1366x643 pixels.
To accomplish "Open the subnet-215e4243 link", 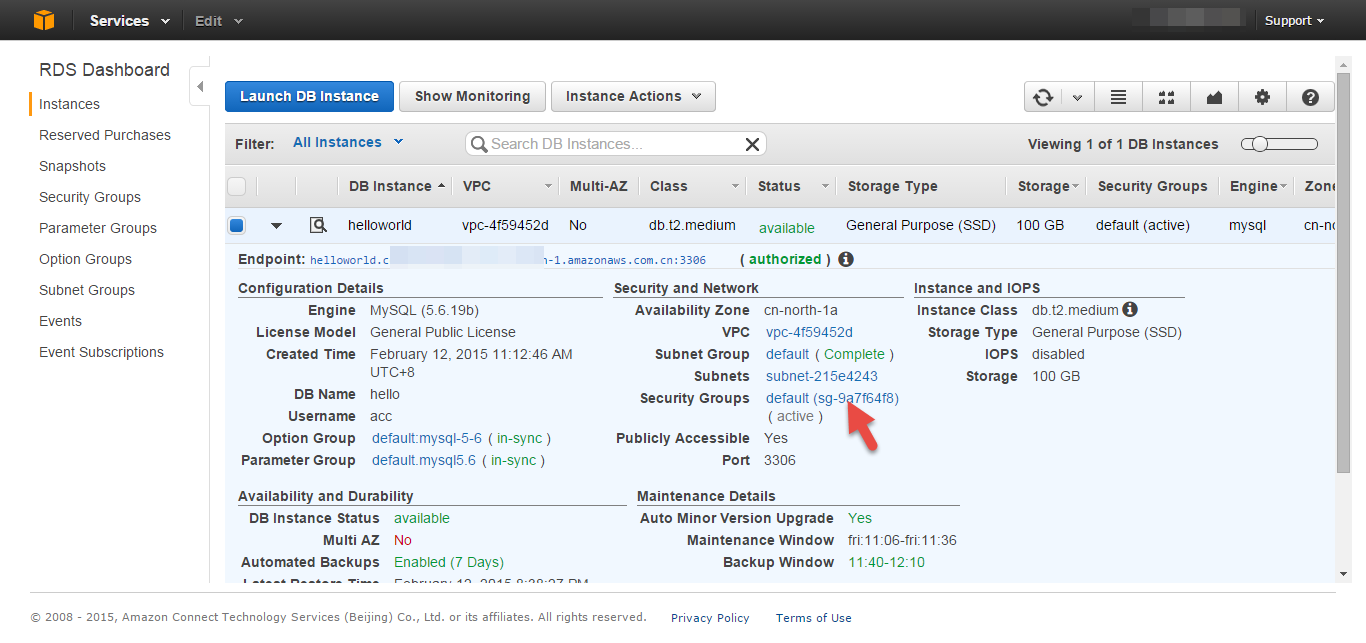I will pyautogui.click(x=822, y=376).
